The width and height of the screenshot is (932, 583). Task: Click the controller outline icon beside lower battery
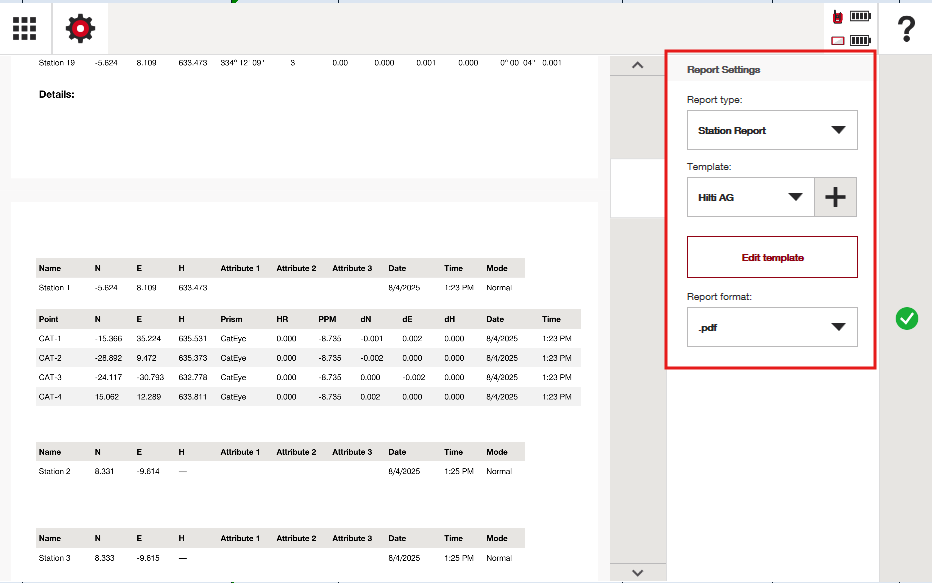point(837,41)
